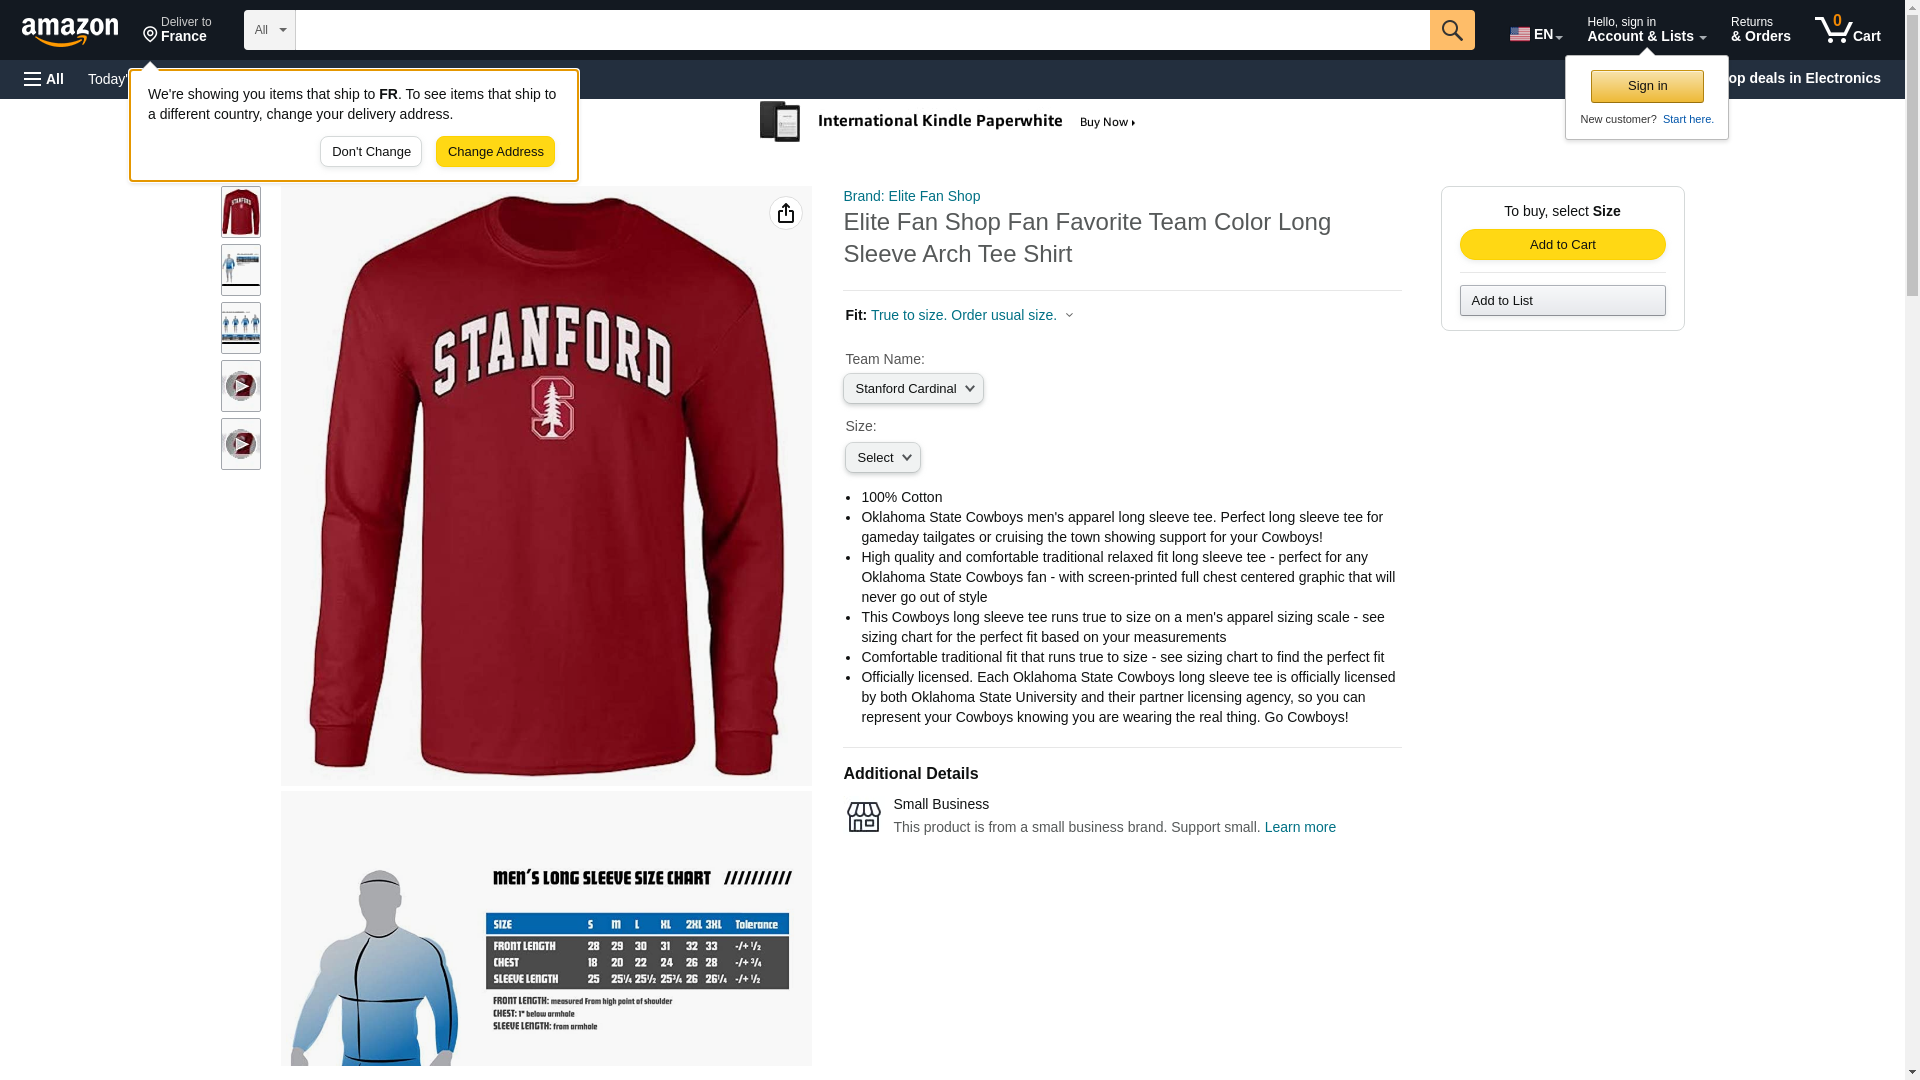Image resolution: width=1920 pixels, height=1080 pixels.
Task: Follow the Brand: Elite Fan Shop link
Action: pos(911,196)
